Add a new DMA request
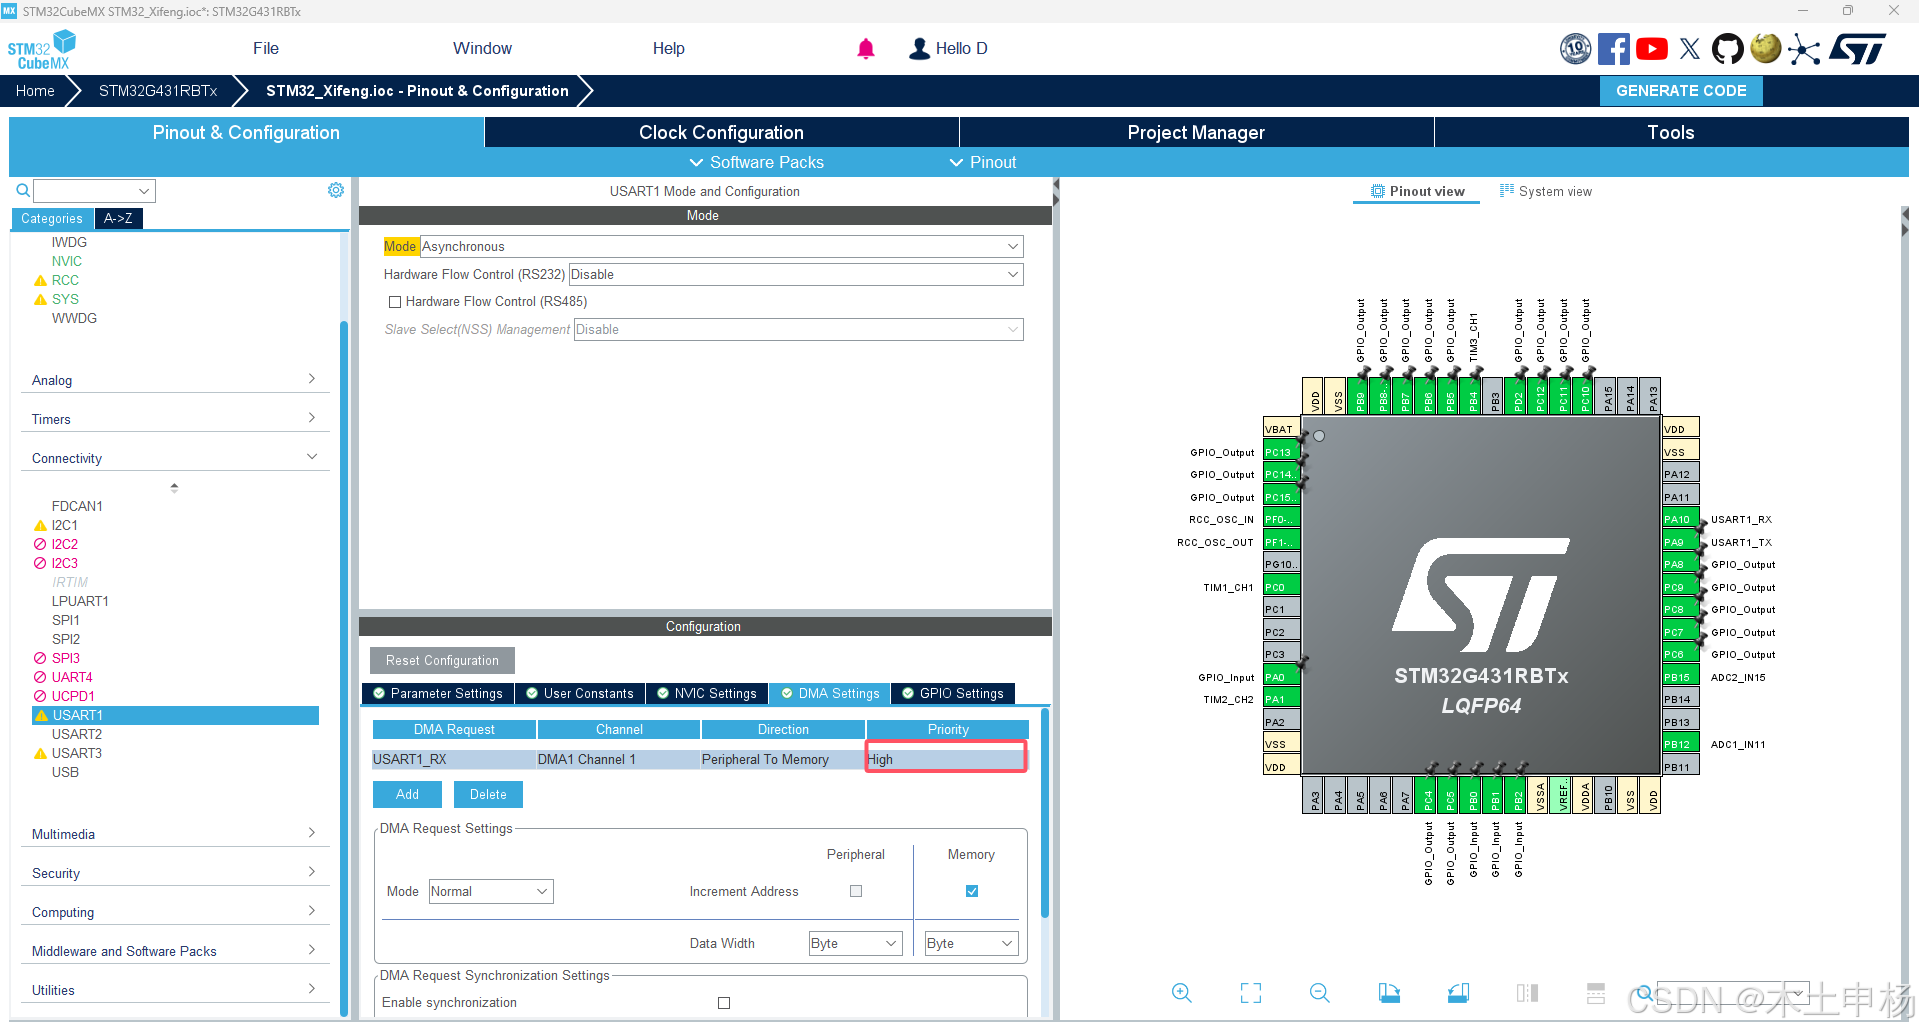Image resolution: width=1920 pixels, height=1032 pixels. click(407, 795)
